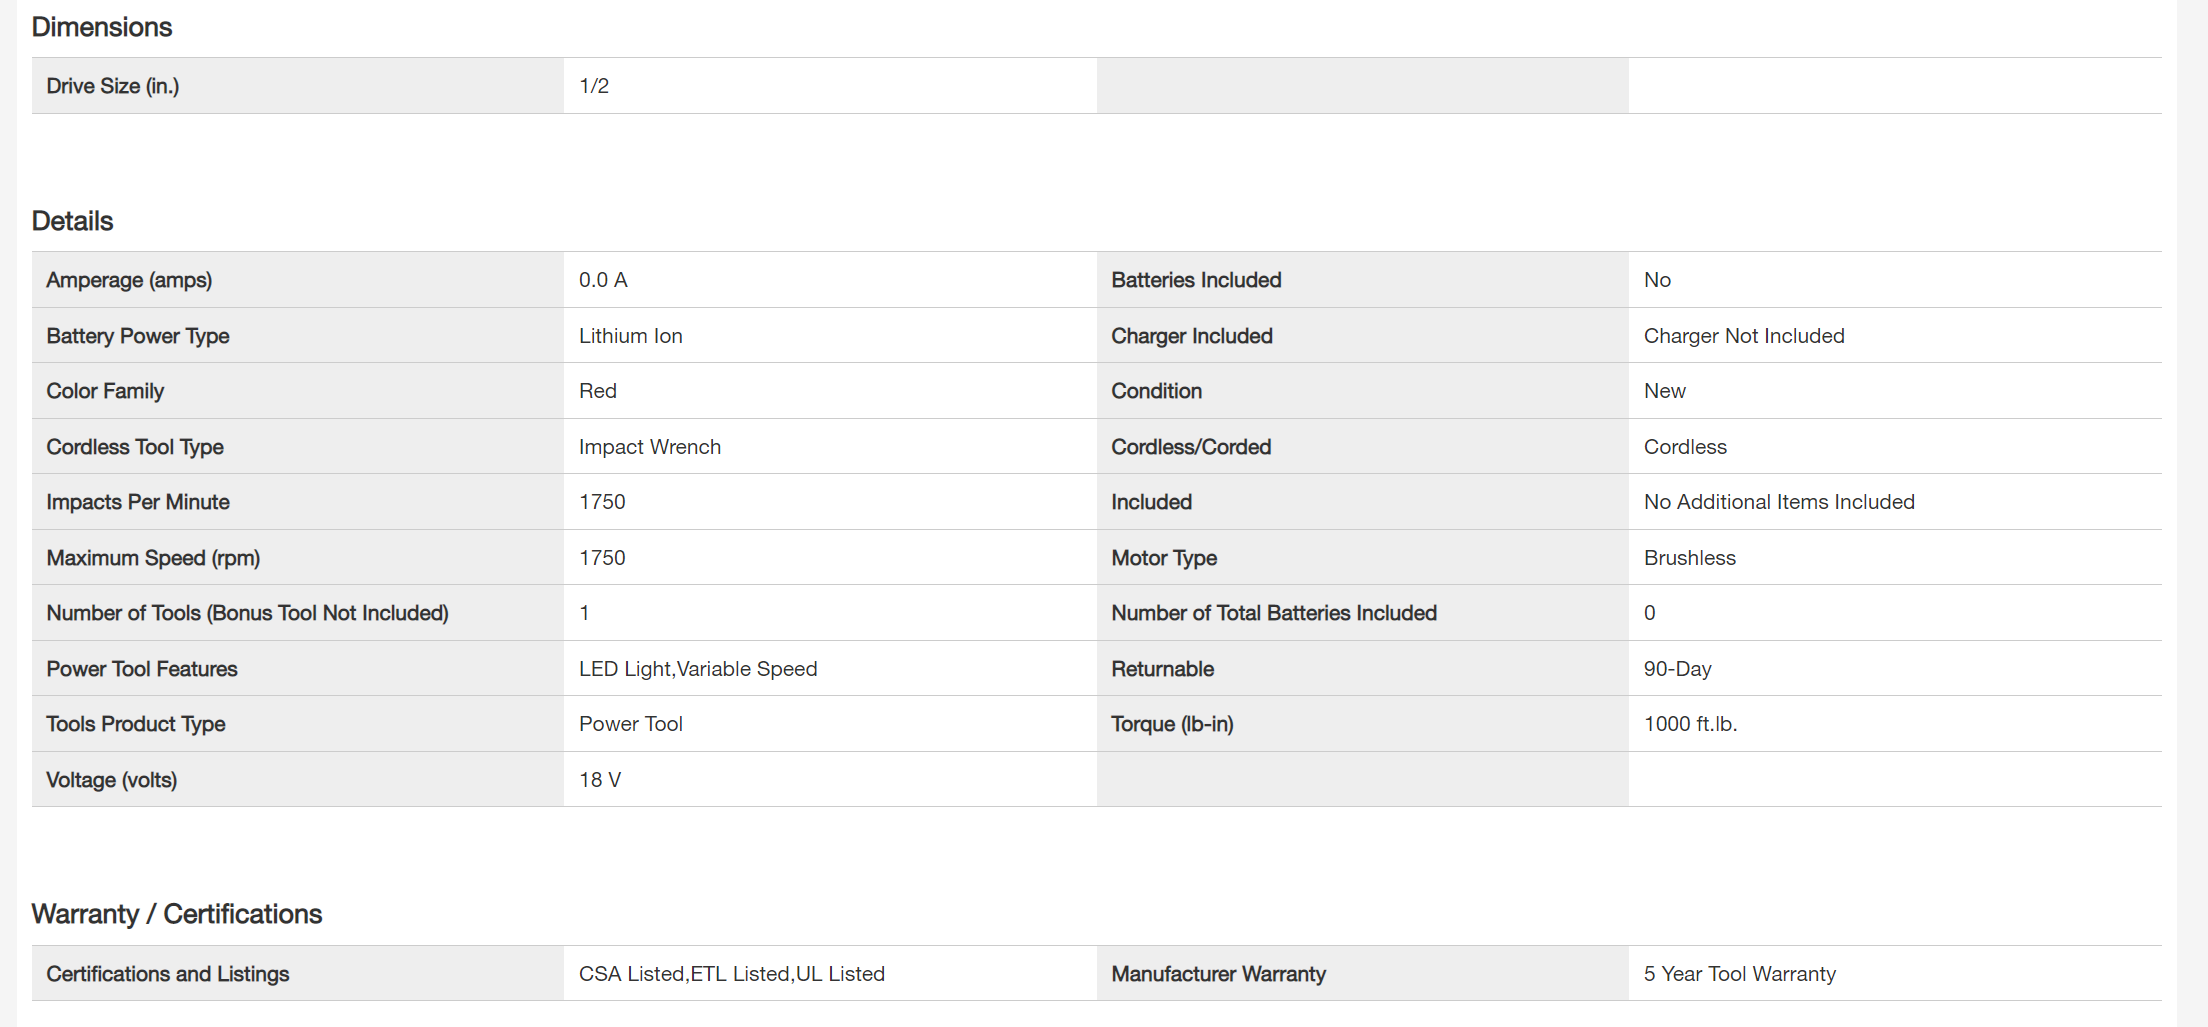Image resolution: width=2208 pixels, height=1027 pixels.
Task: Select the 90-Day returnable value
Action: tap(1678, 669)
